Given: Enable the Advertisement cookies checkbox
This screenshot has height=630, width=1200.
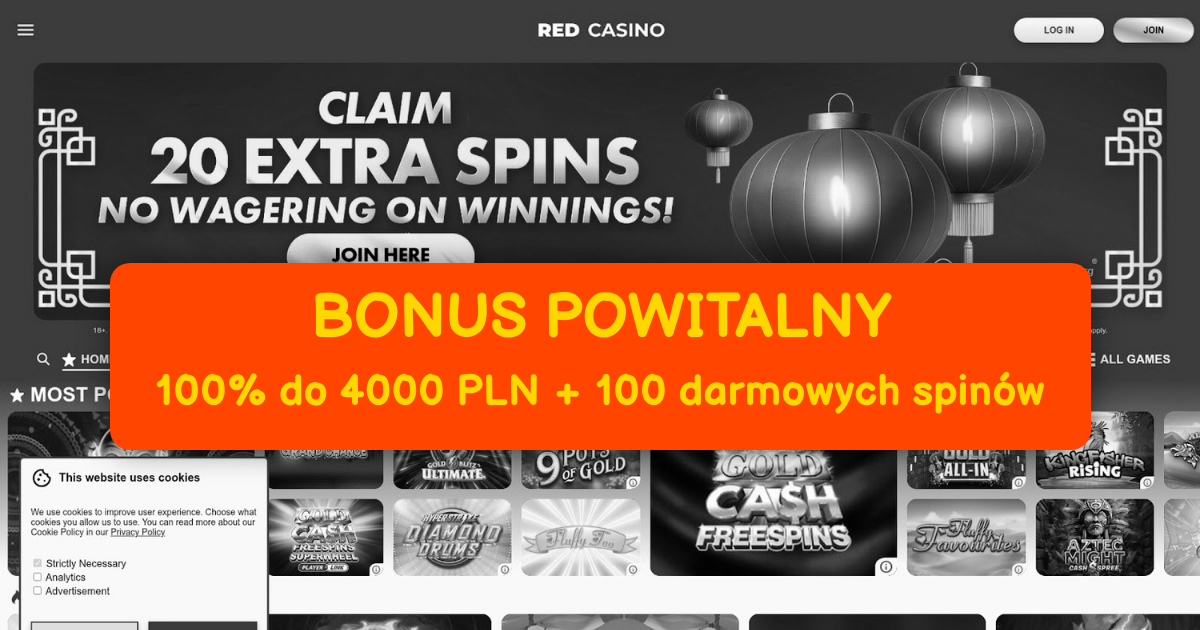Looking at the screenshot, I should (x=37, y=591).
